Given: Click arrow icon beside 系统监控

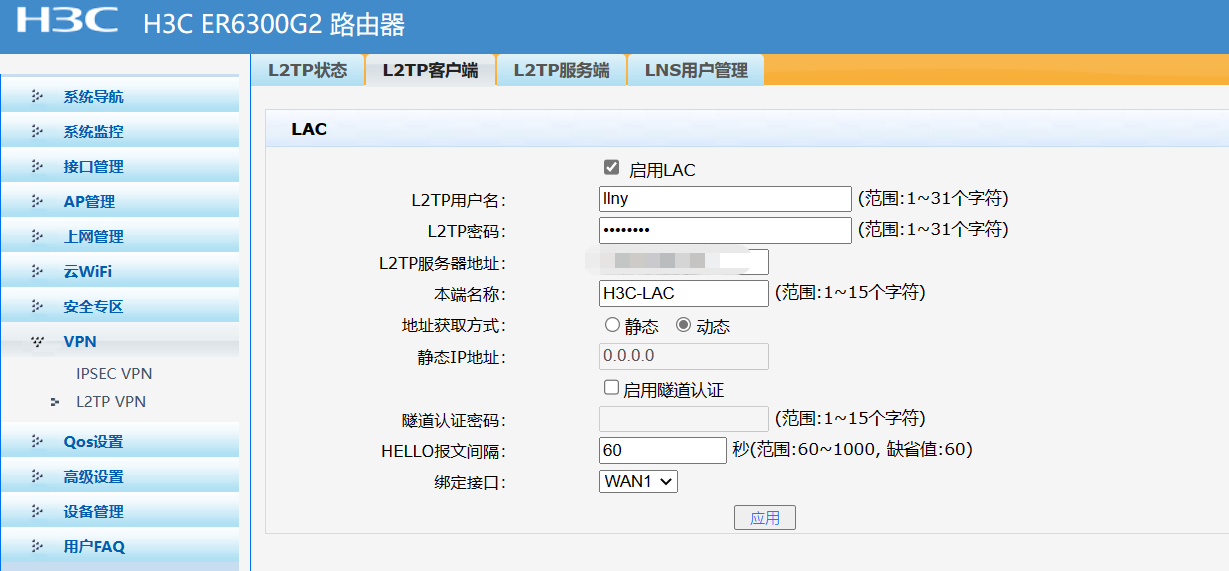Looking at the screenshot, I should tap(38, 132).
